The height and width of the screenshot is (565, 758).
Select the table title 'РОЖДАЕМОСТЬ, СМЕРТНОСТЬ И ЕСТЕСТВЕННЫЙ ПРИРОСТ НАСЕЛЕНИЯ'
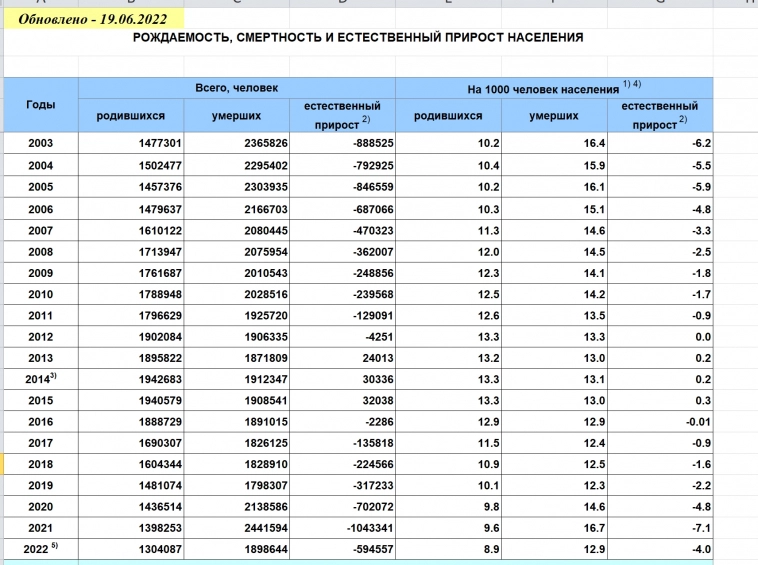tap(358, 38)
